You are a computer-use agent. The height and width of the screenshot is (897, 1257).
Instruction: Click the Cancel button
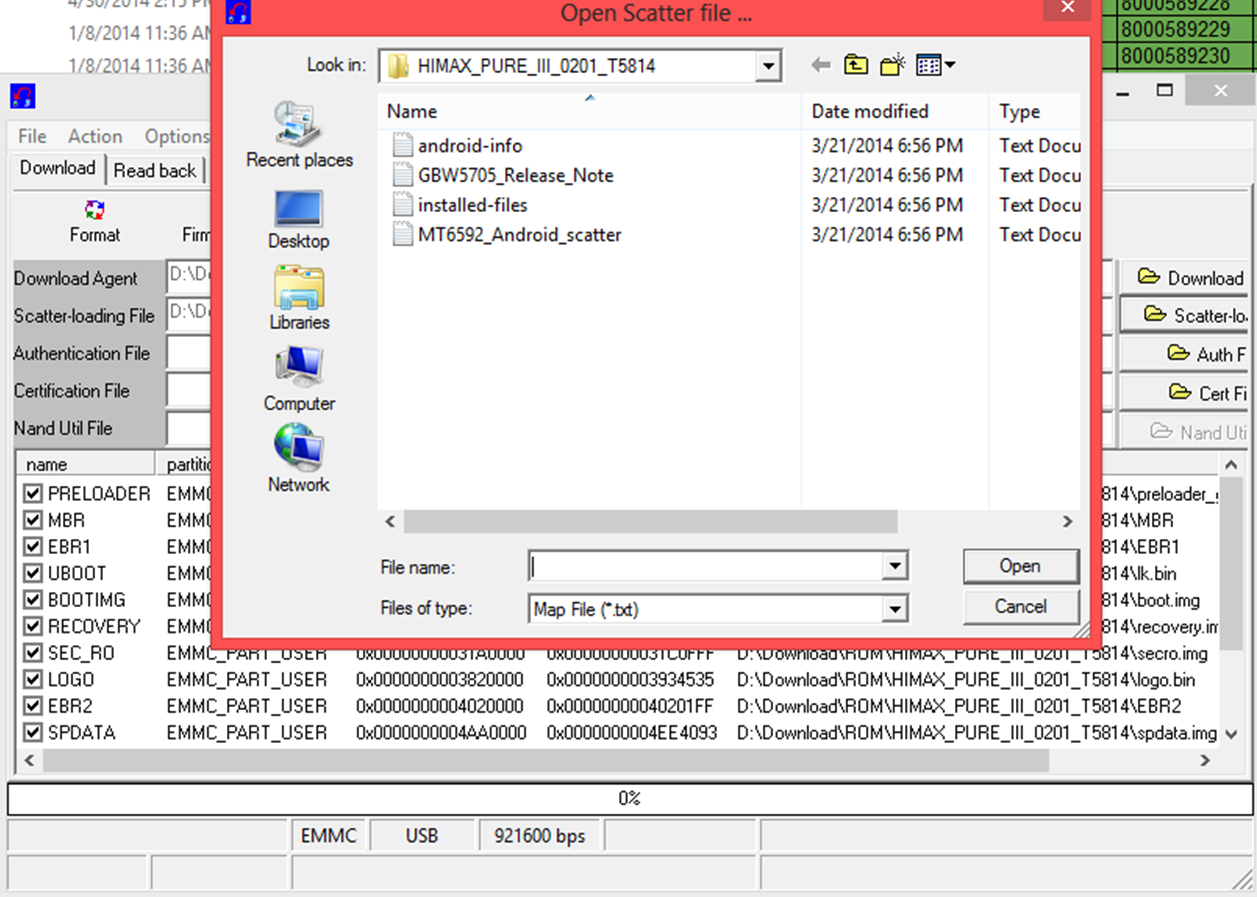1020,607
